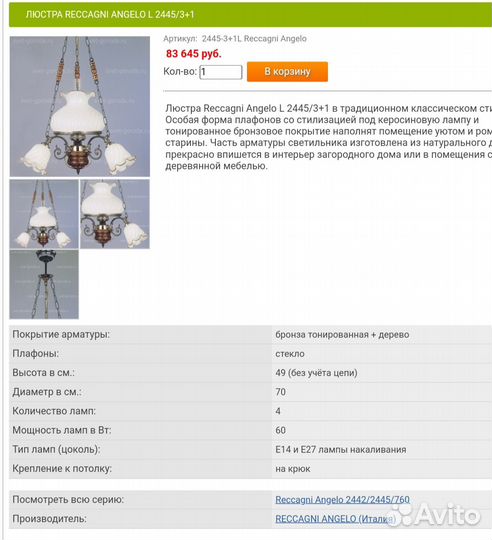Select the full chandelier thumbnail on left
492x540 pixels.
(x=44, y=214)
